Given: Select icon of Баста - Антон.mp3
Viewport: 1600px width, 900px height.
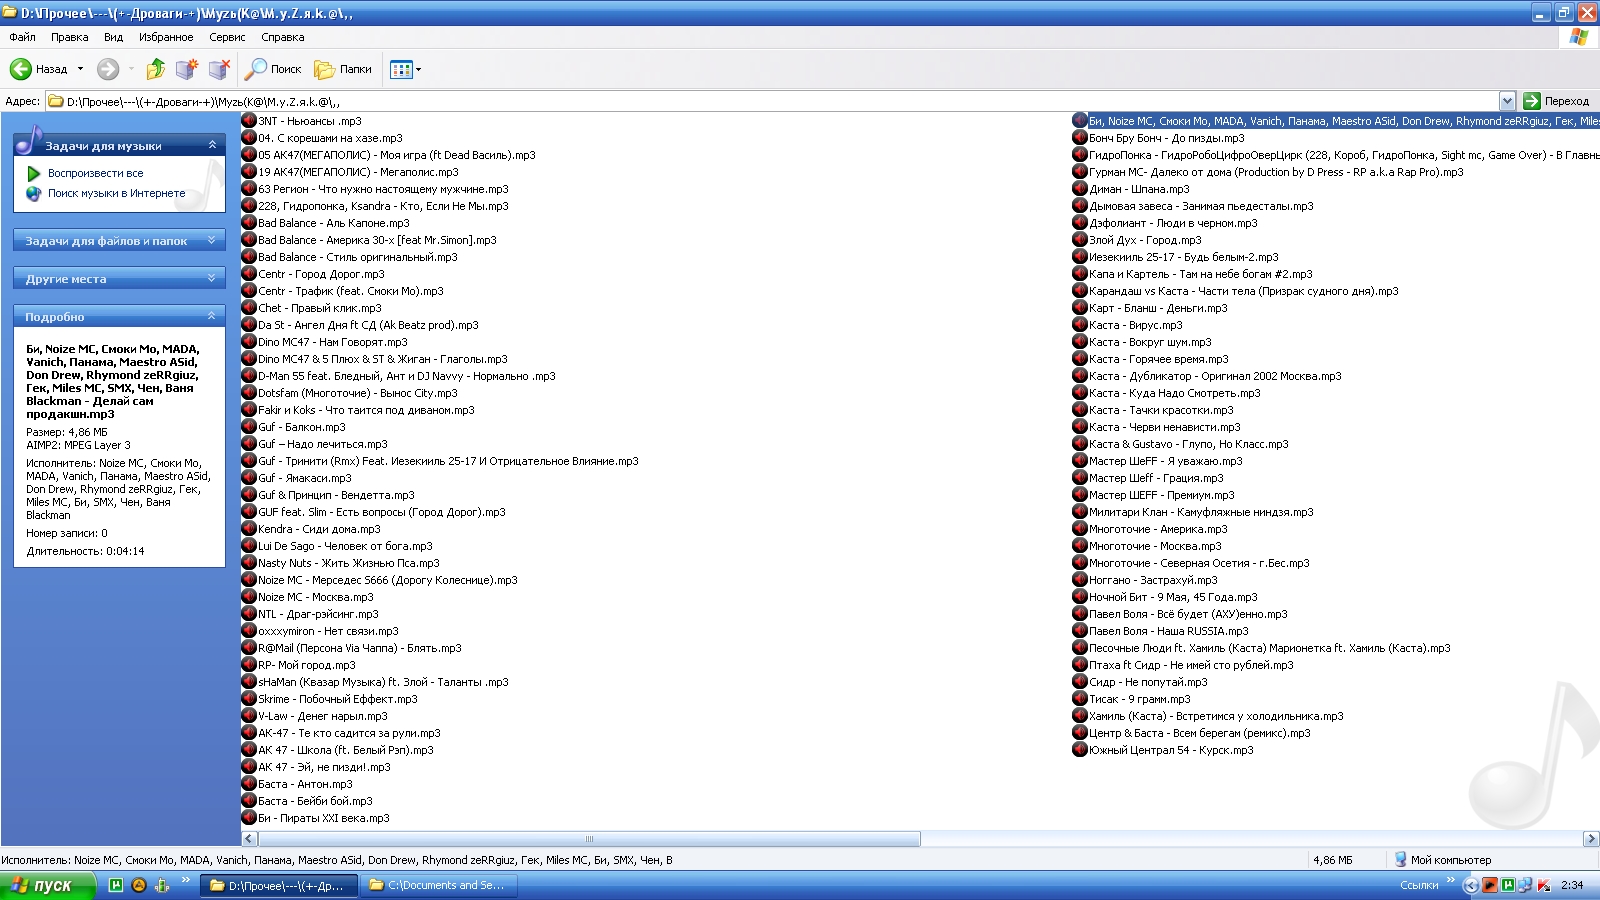Looking at the screenshot, I should 249,784.
